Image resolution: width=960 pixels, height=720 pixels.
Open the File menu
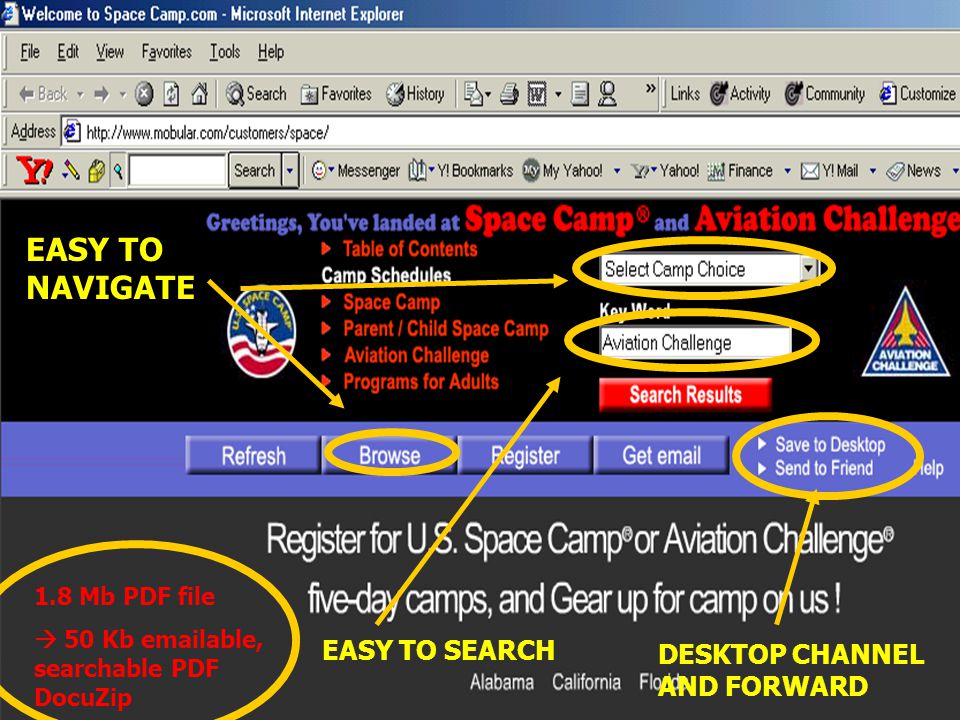30,52
